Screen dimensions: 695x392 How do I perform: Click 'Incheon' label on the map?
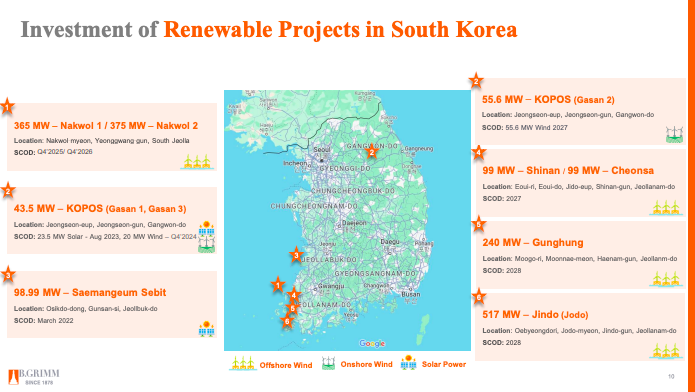[296, 163]
